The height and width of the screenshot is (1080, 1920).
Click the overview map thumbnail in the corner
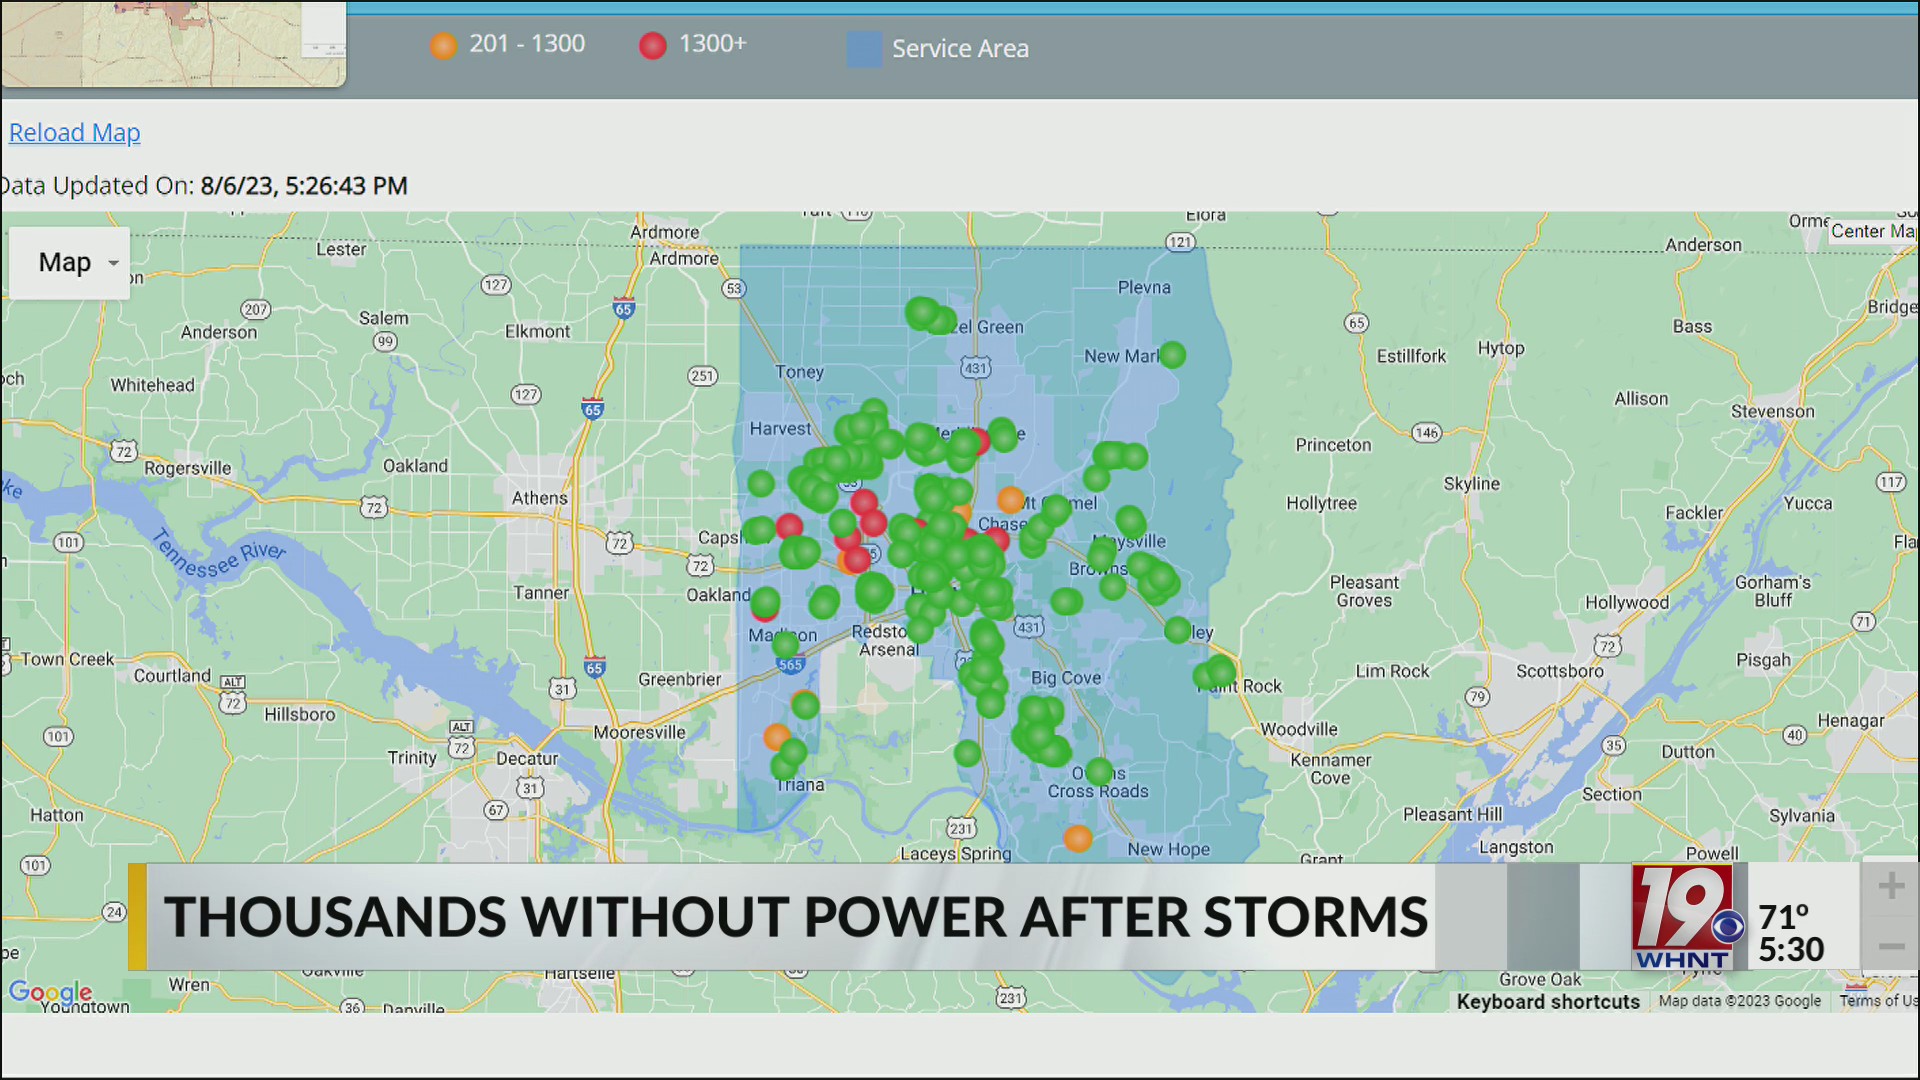(170, 45)
